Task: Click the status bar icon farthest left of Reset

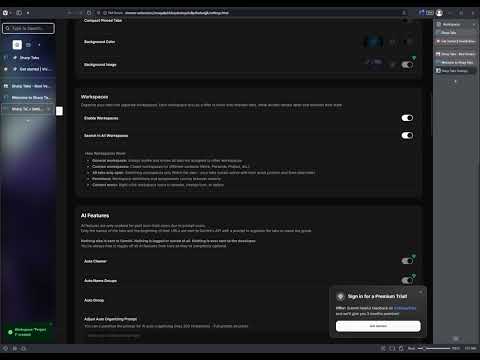Action: pyautogui.click(x=383, y=348)
